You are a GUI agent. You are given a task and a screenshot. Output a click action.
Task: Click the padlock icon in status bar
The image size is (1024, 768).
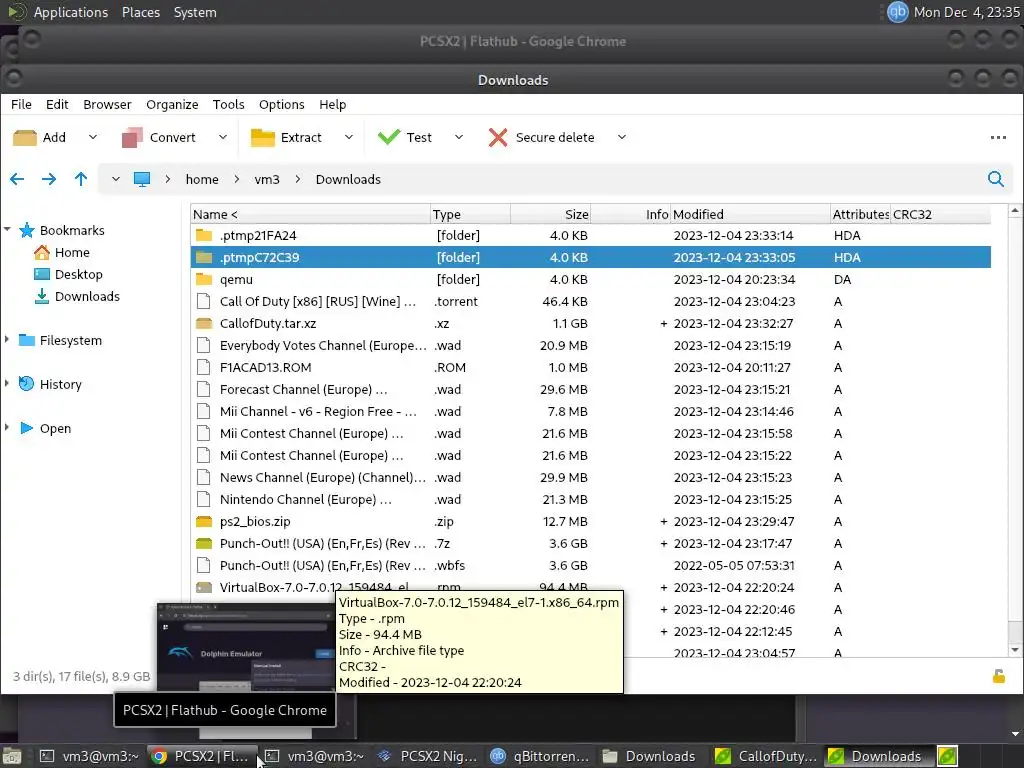[999, 676]
